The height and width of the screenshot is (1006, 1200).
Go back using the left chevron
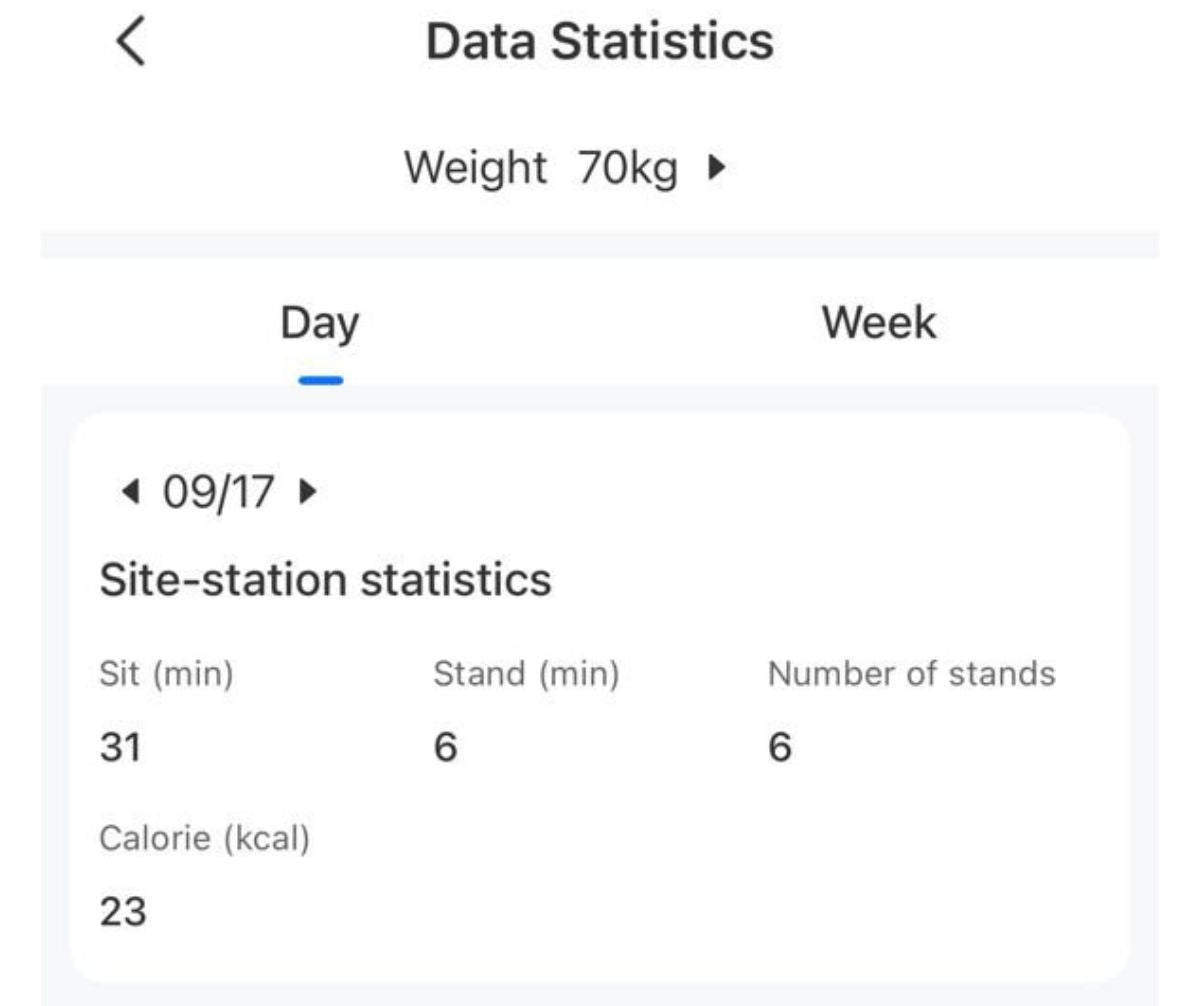coord(131,43)
